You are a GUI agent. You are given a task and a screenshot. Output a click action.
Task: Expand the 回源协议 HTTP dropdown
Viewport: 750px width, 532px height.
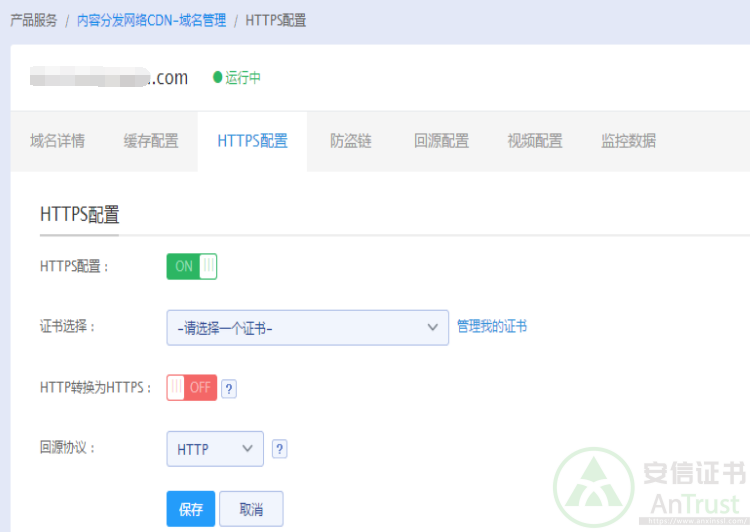pyautogui.click(x=214, y=449)
